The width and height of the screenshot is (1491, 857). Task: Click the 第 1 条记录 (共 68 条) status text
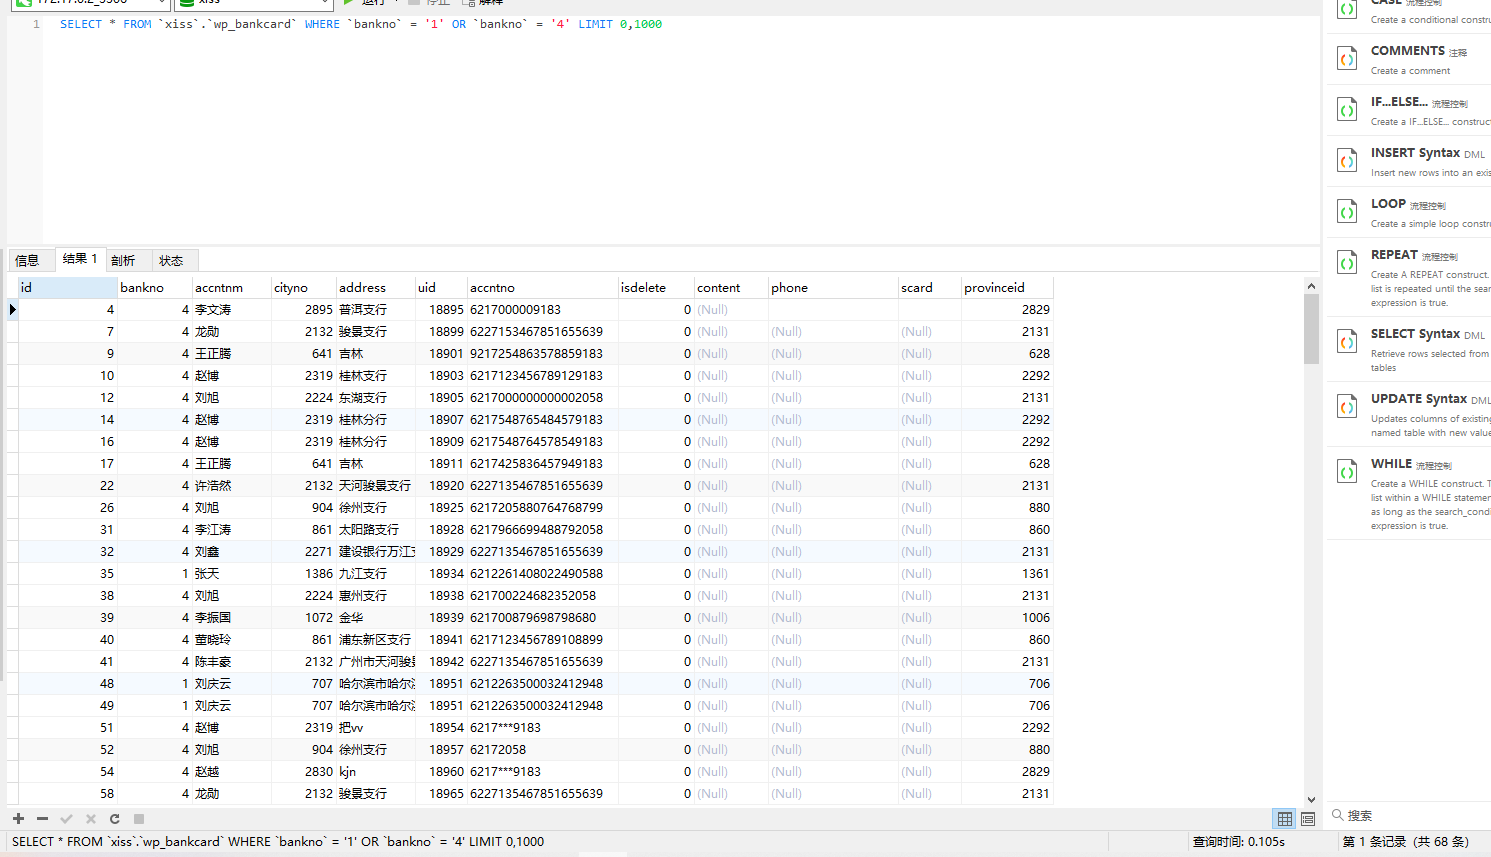tap(1406, 842)
